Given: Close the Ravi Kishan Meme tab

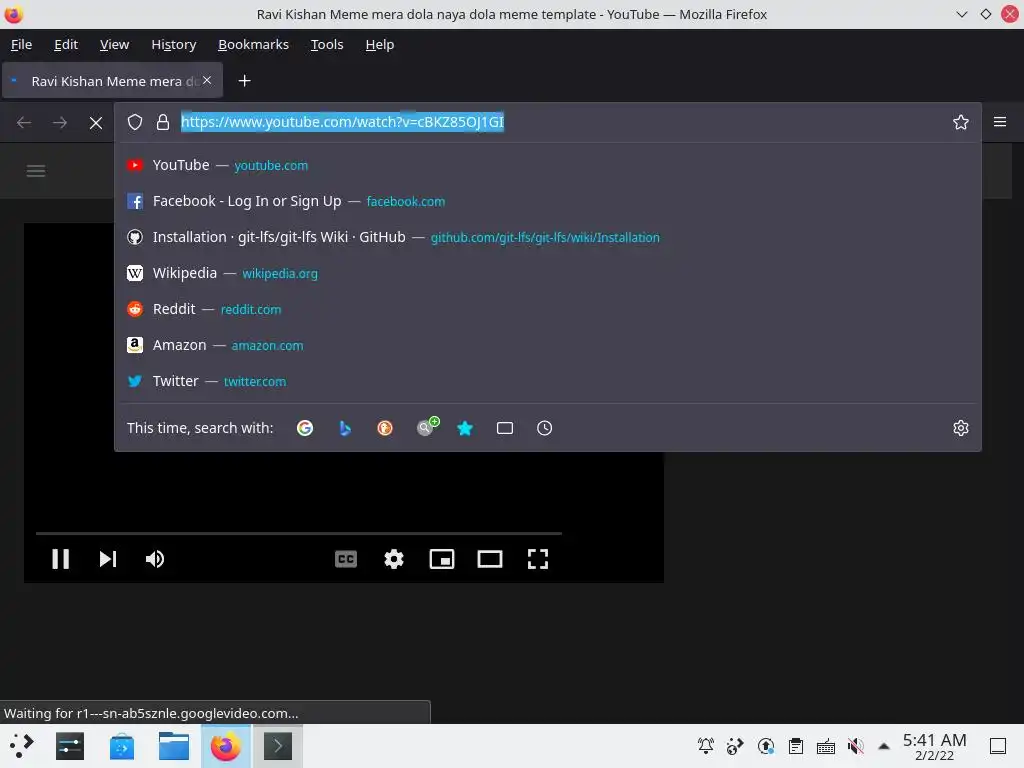Looking at the screenshot, I should click(207, 80).
